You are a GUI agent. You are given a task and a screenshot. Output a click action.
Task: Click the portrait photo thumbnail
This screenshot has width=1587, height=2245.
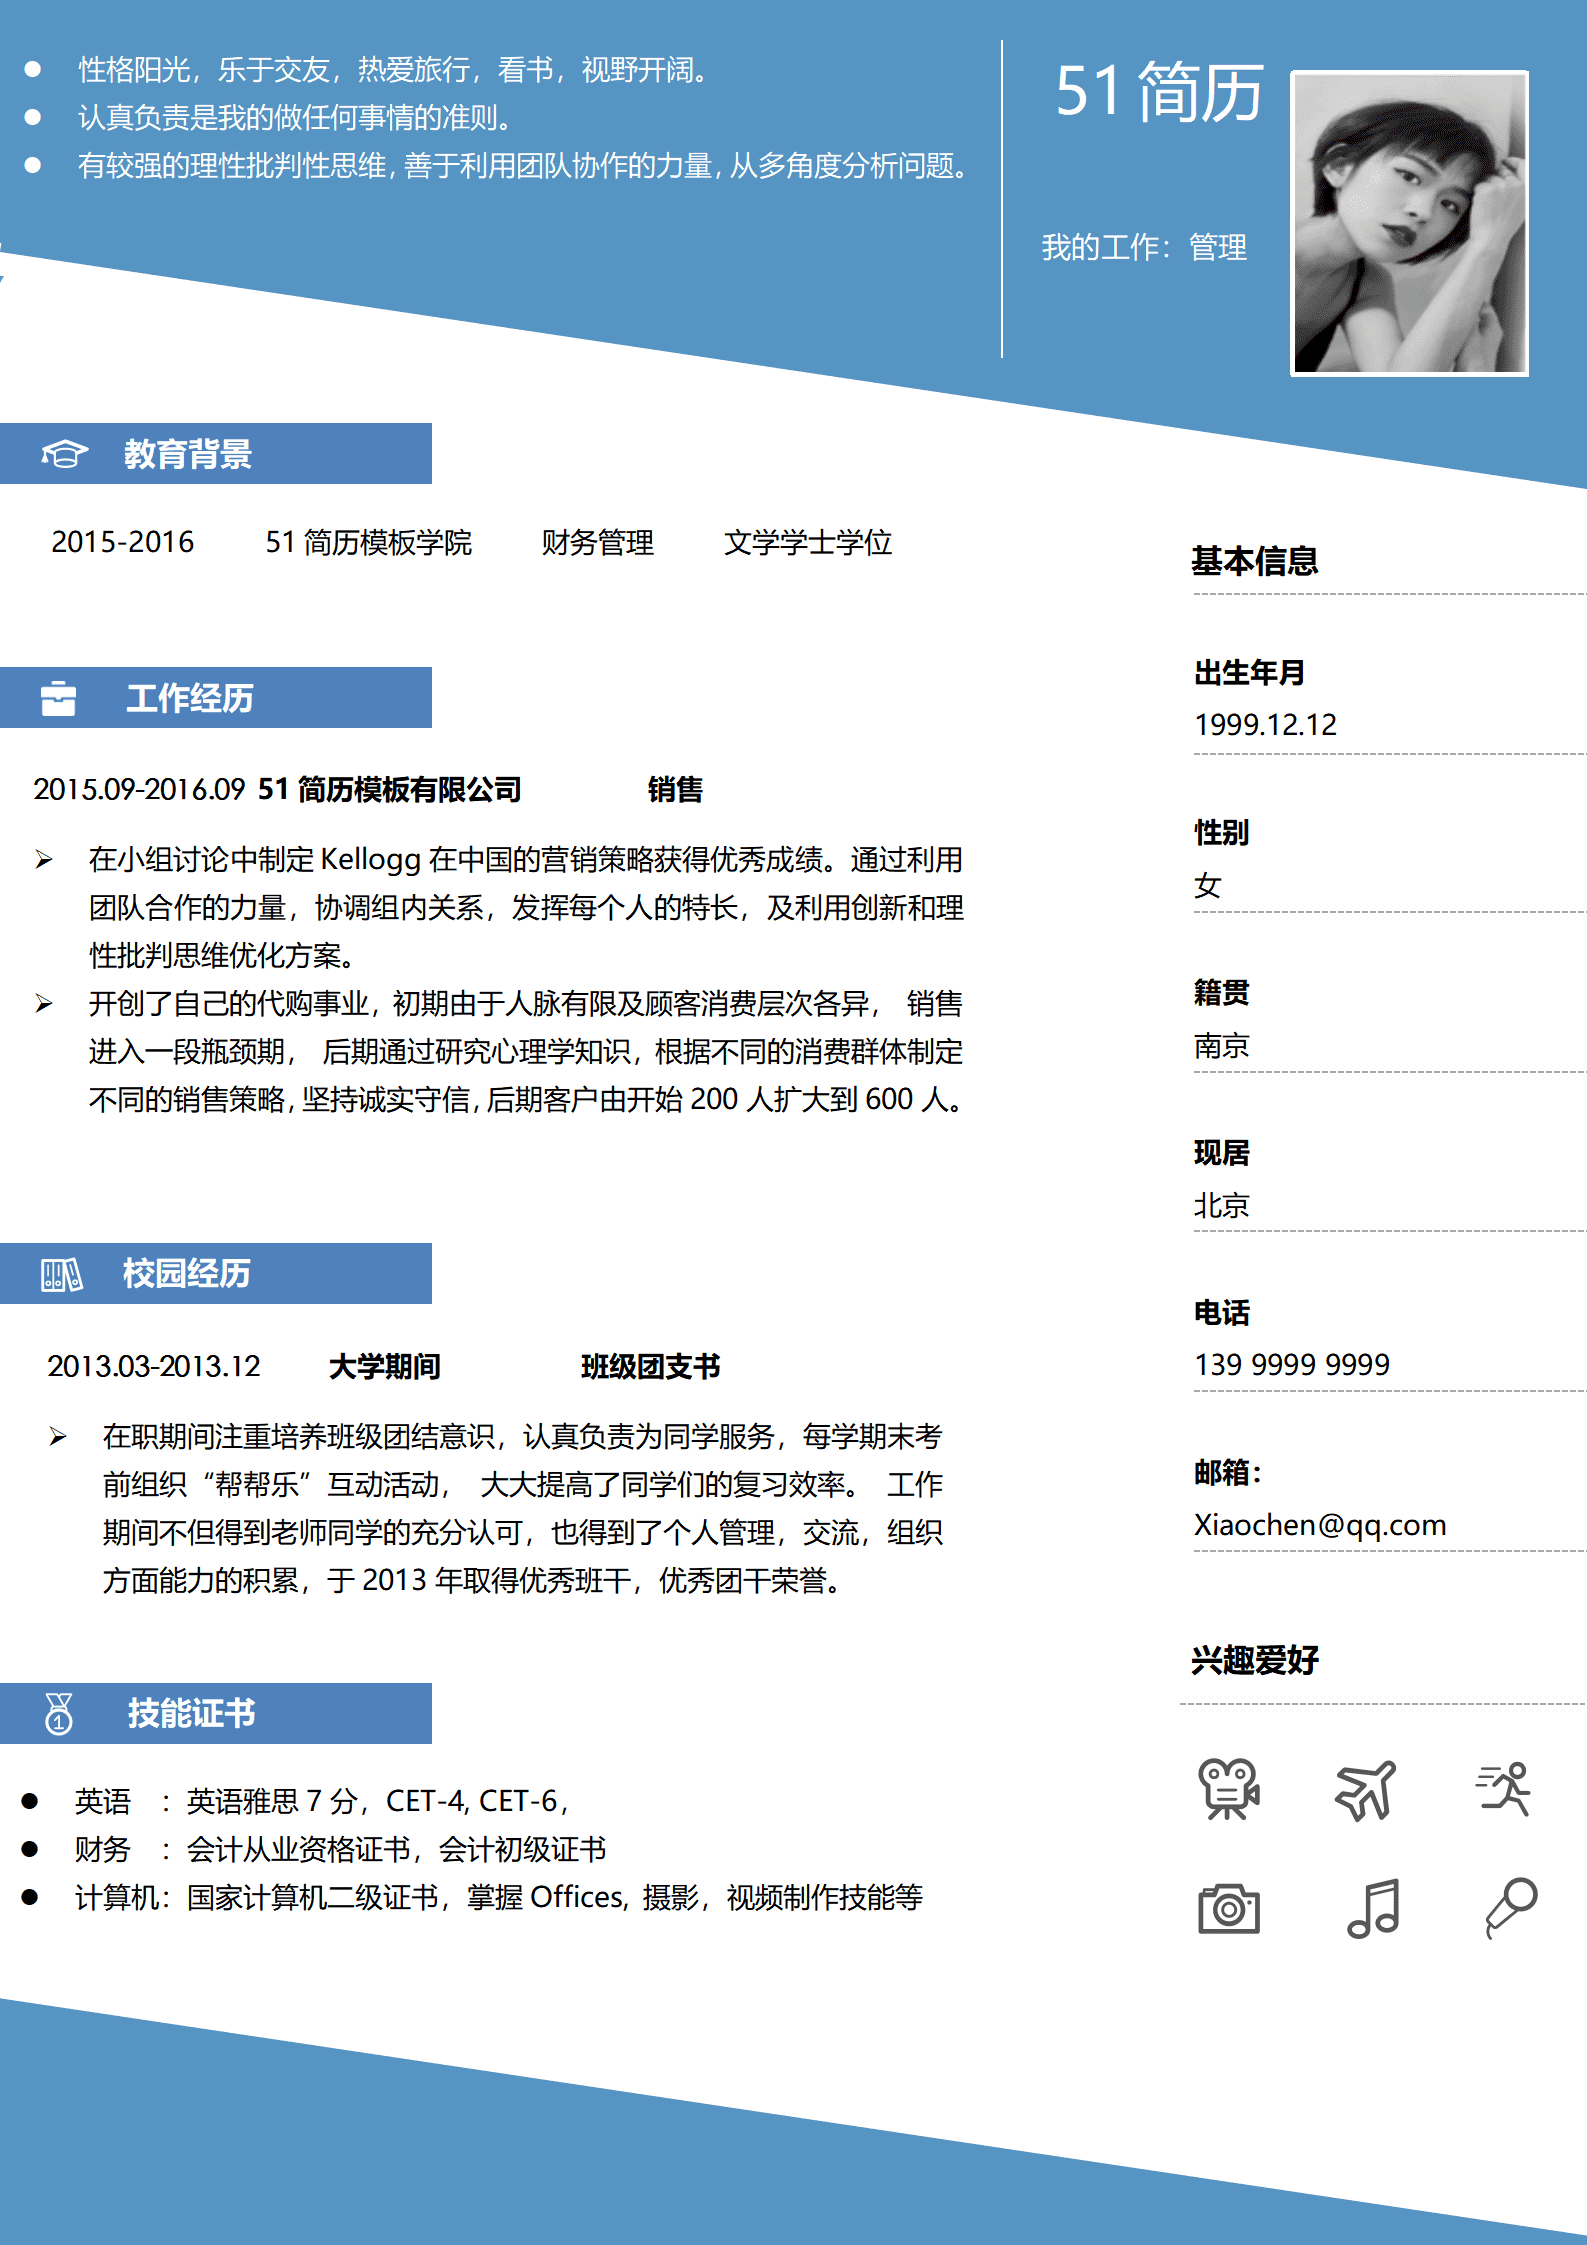[x=1409, y=223]
